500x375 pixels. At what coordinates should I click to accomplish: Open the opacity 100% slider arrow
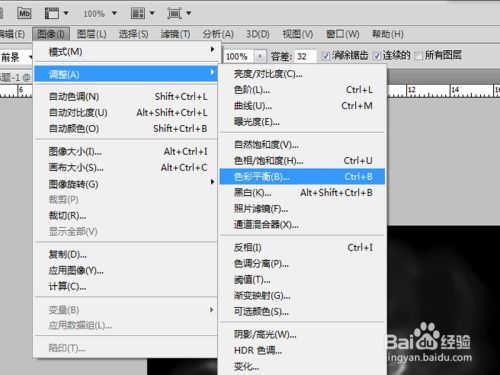click(x=260, y=56)
